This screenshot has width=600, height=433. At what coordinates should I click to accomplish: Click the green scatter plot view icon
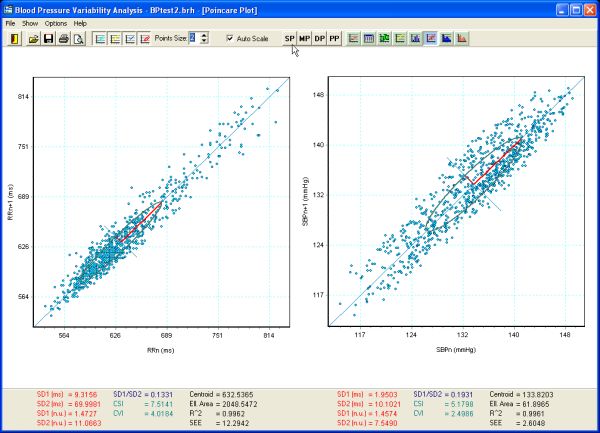pyautogui.click(x=383, y=39)
